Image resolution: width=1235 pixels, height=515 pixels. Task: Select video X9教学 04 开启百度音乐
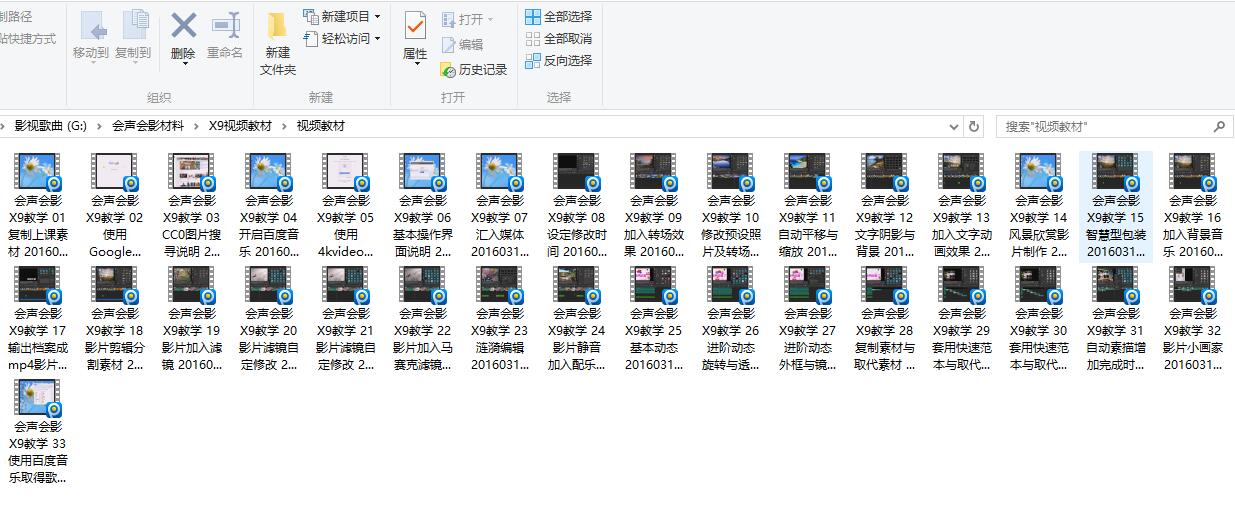(x=269, y=206)
